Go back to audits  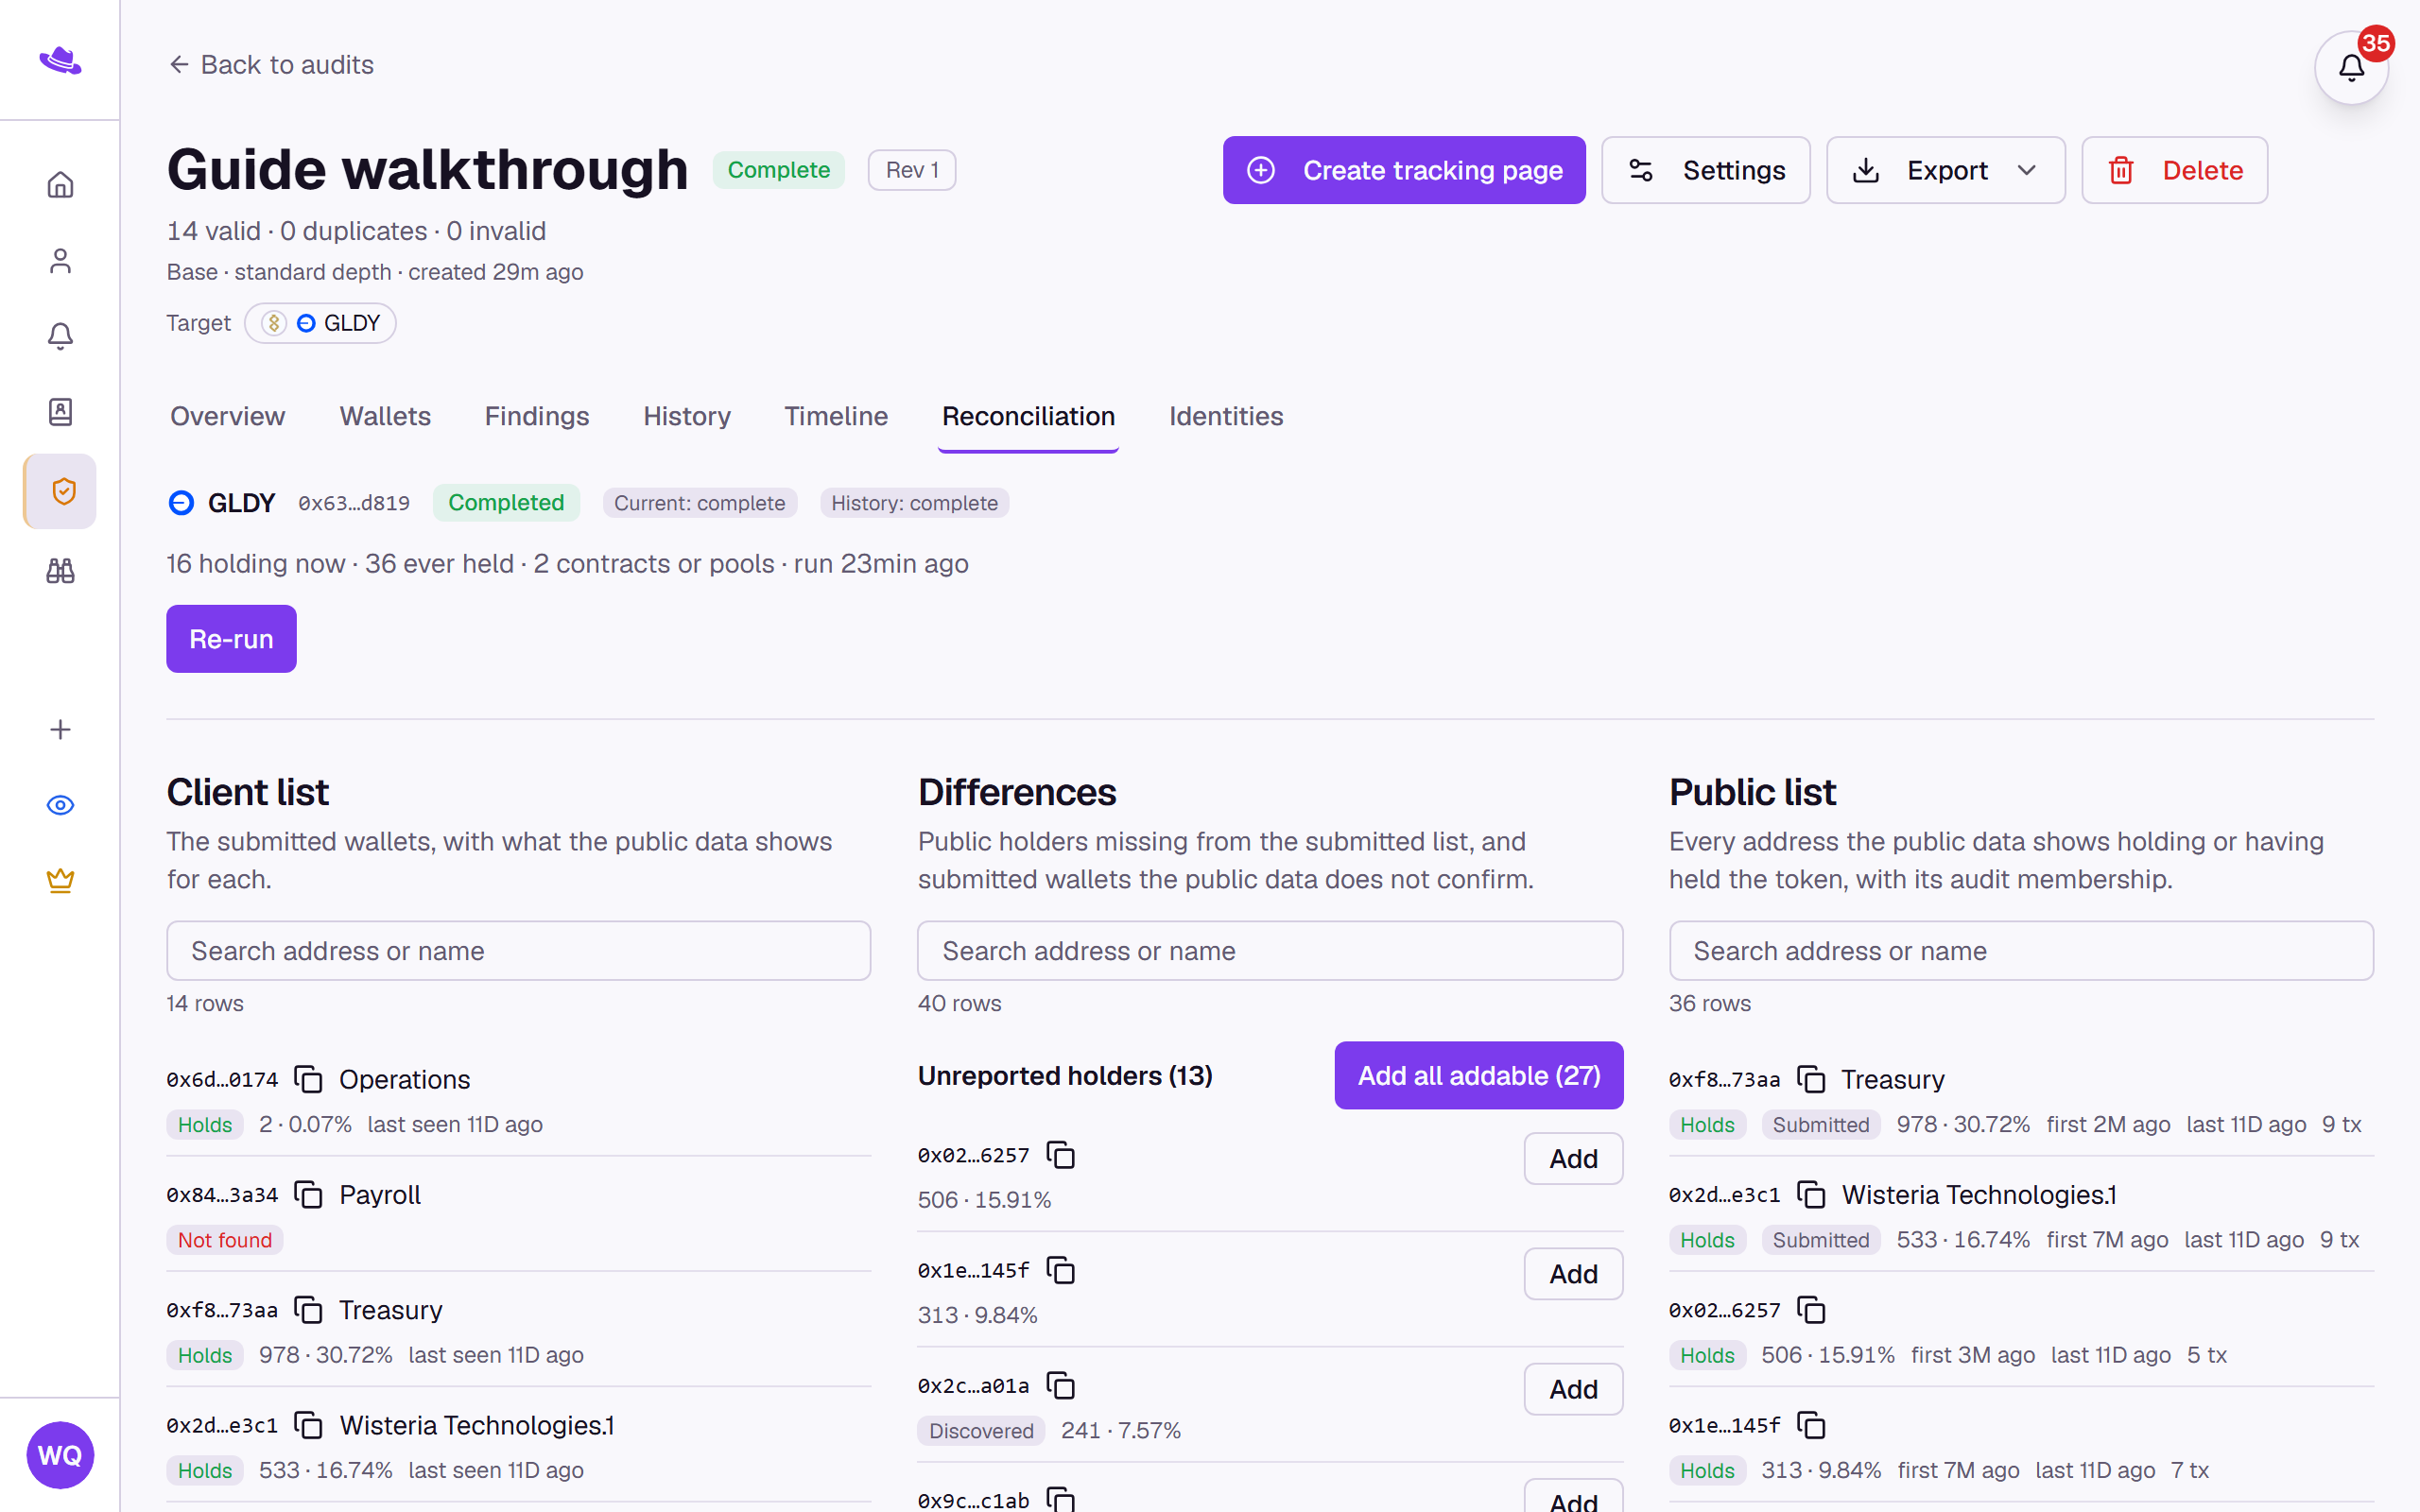[271, 65]
